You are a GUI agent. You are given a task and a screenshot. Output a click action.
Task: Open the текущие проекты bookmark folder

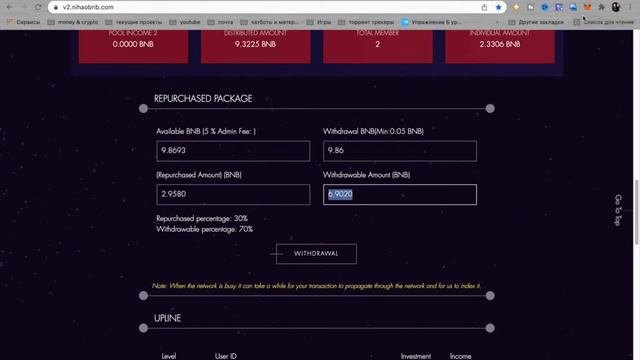[x=134, y=22]
